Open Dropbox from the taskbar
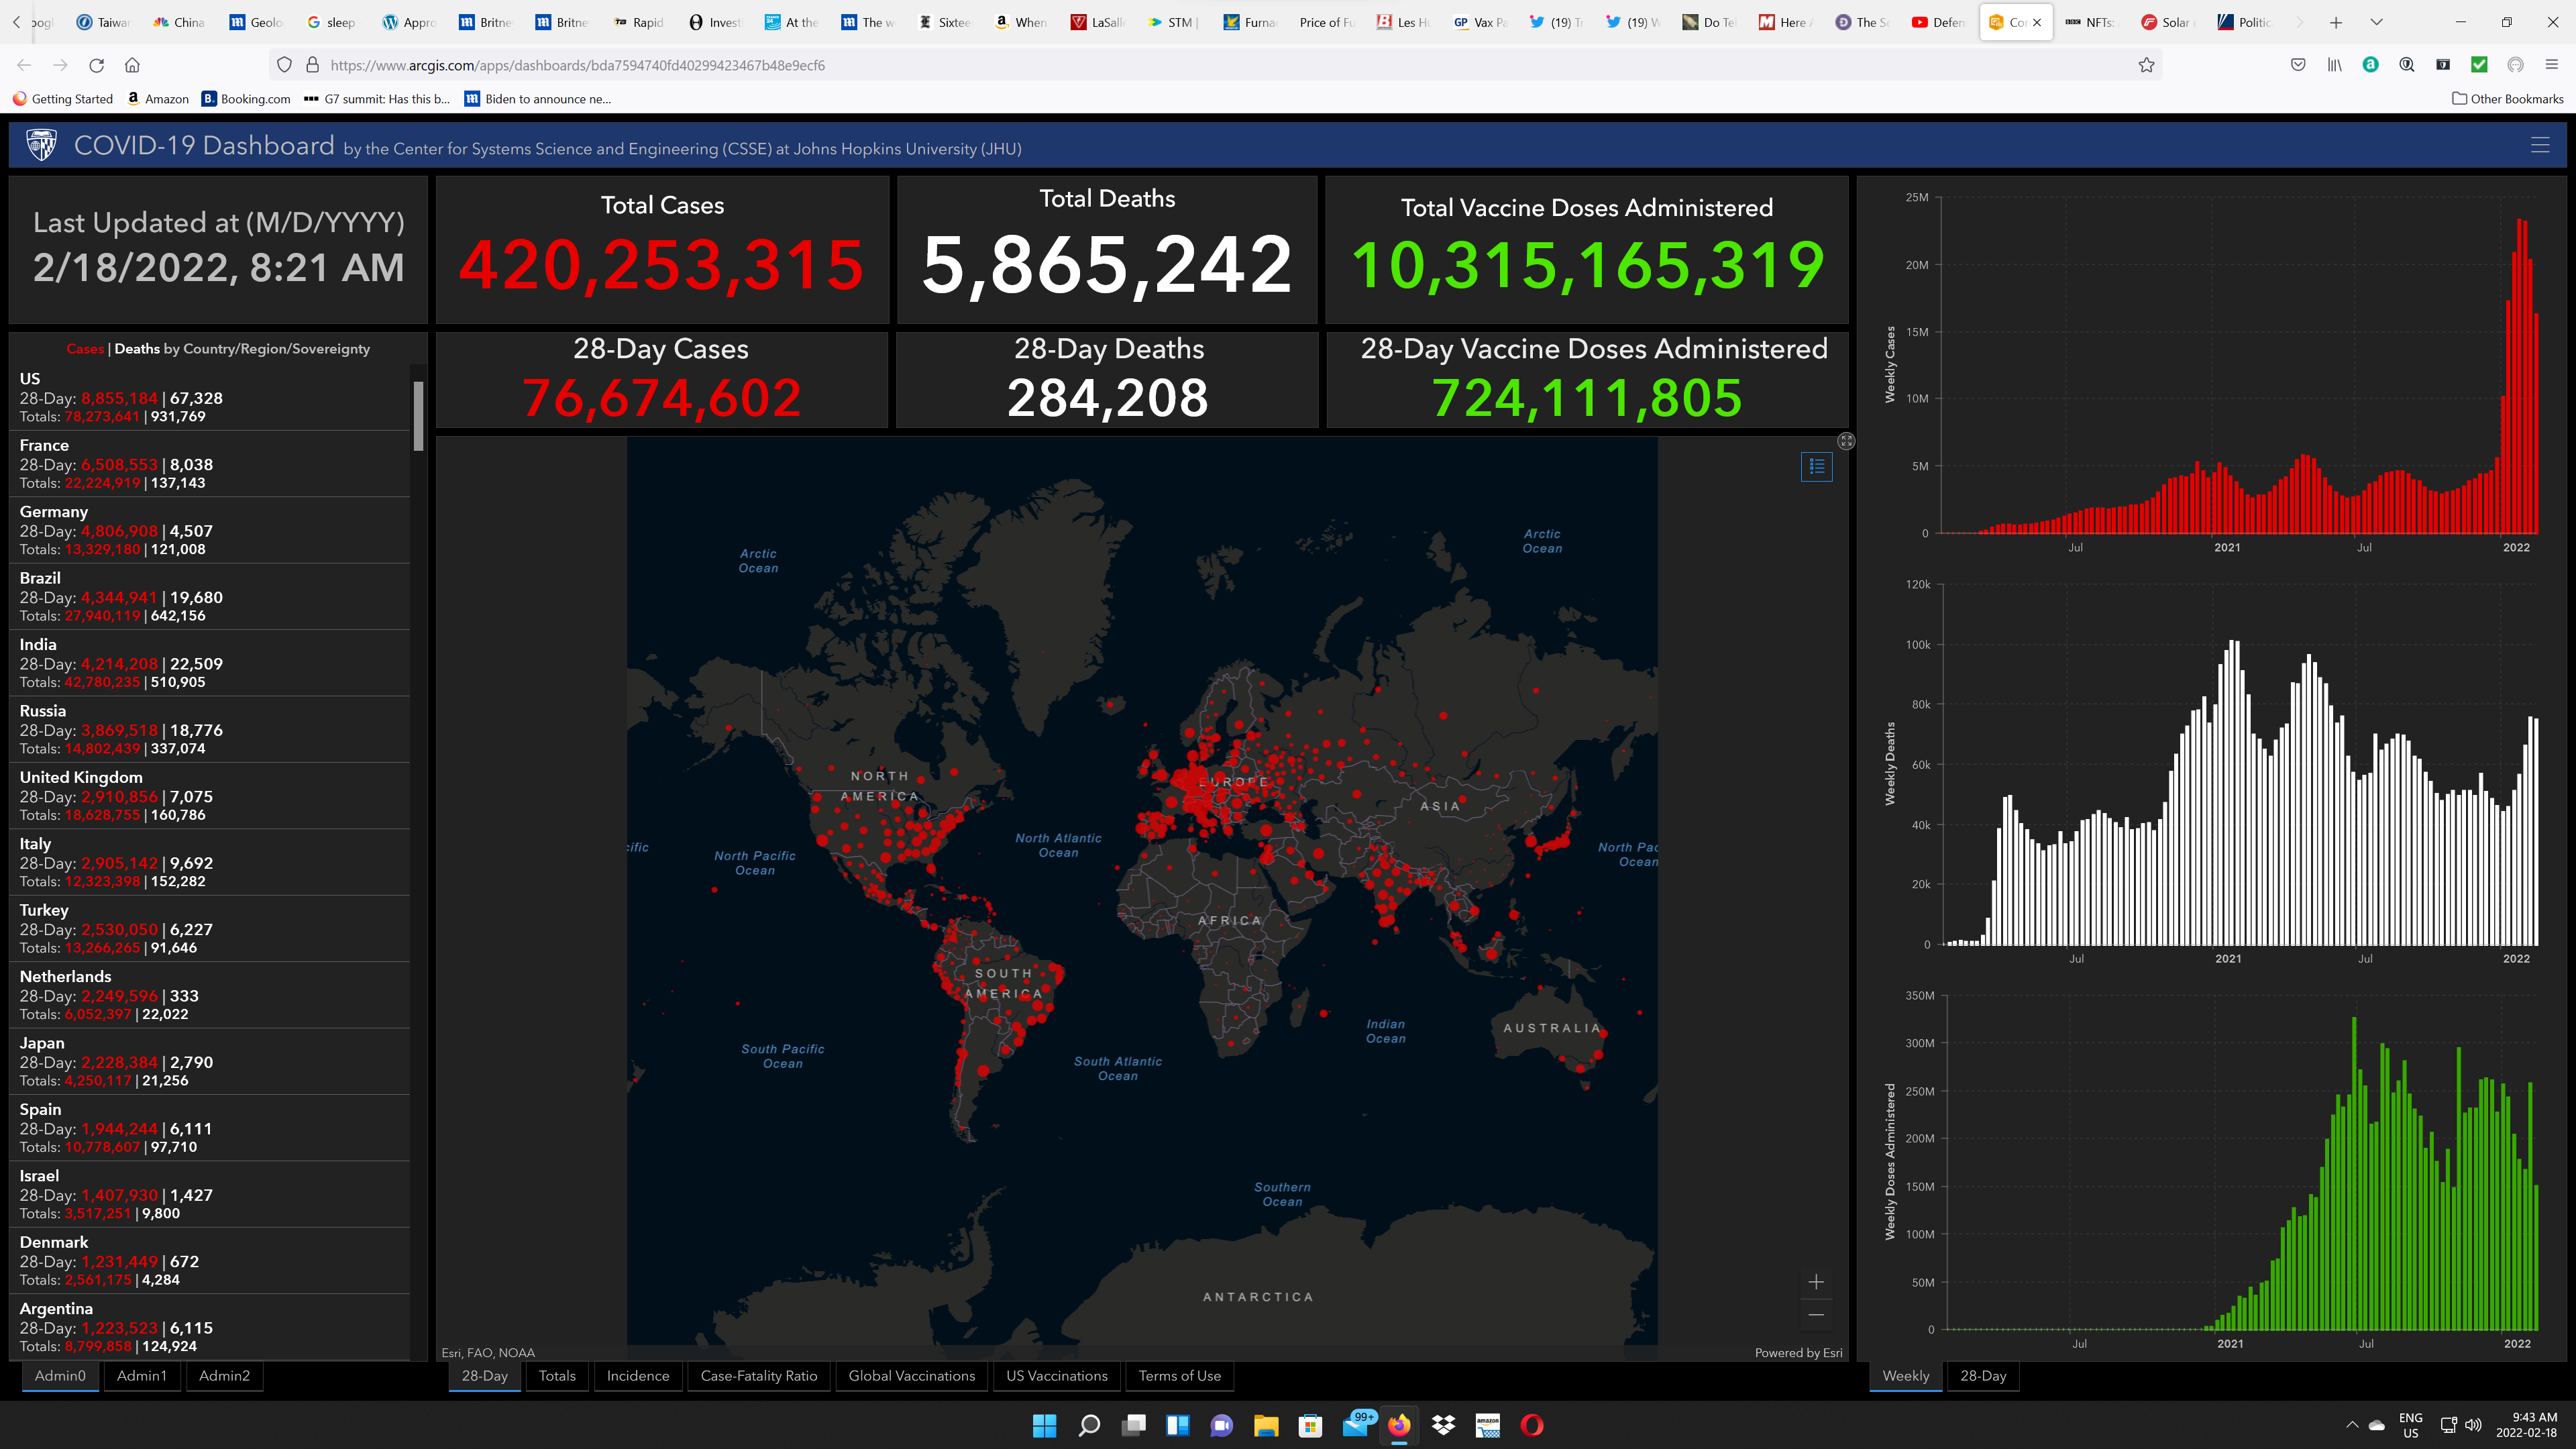This screenshot has height=1449, width=2576. tap(1443, 1425)
